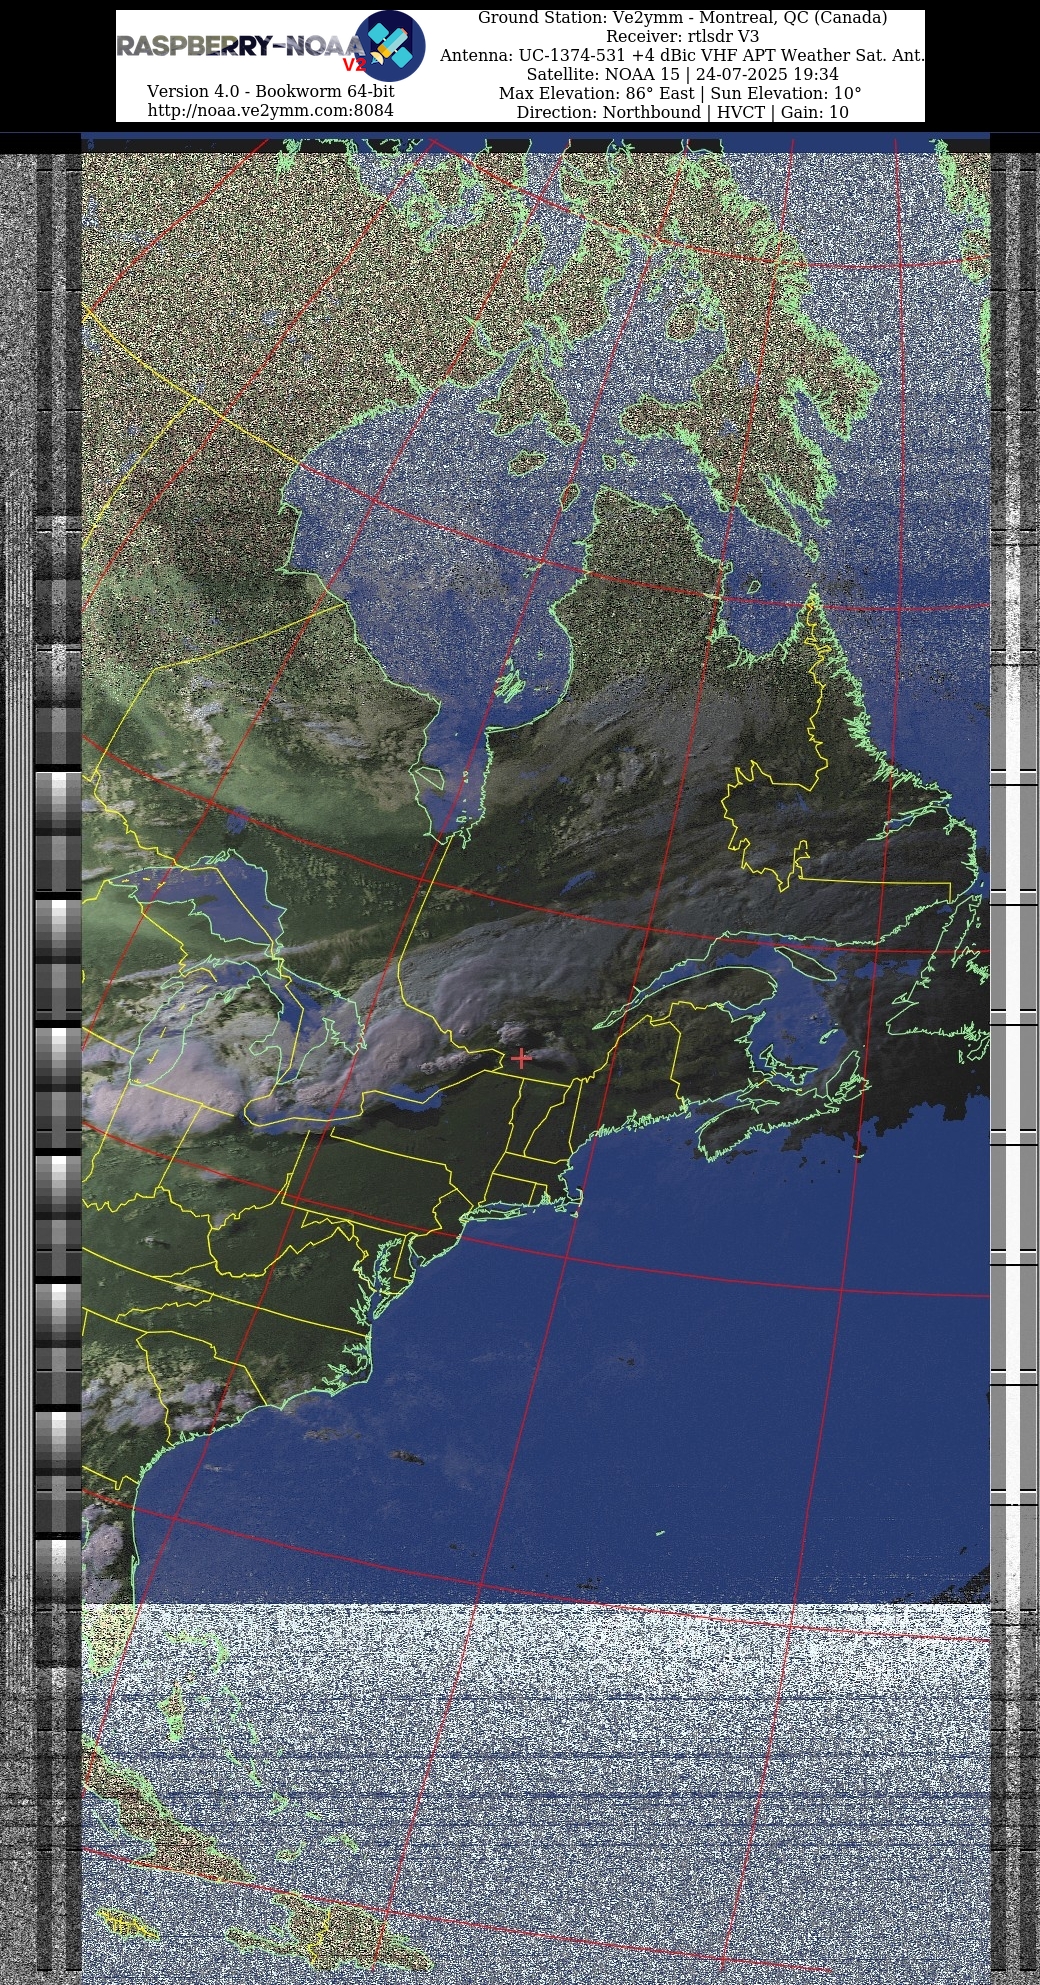Click the 'Version 4.0 - Bookworm 64-bit' text
The image size is (1040, 1985).
click(x=270, y=91)
